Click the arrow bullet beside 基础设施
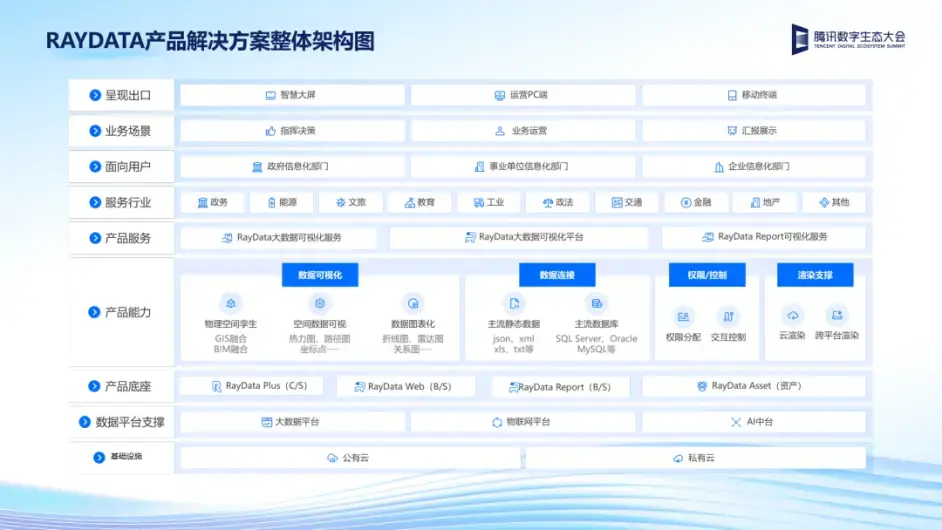Image resolution: width=942 pixels, height=530 pixels. point(99,457)
